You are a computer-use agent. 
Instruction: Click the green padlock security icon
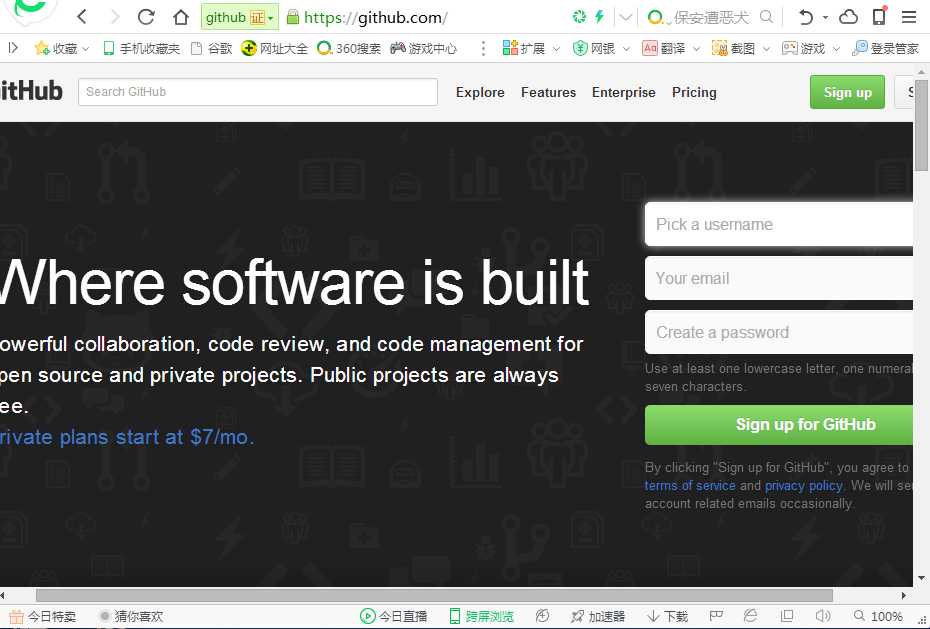(x=292, y=17)
